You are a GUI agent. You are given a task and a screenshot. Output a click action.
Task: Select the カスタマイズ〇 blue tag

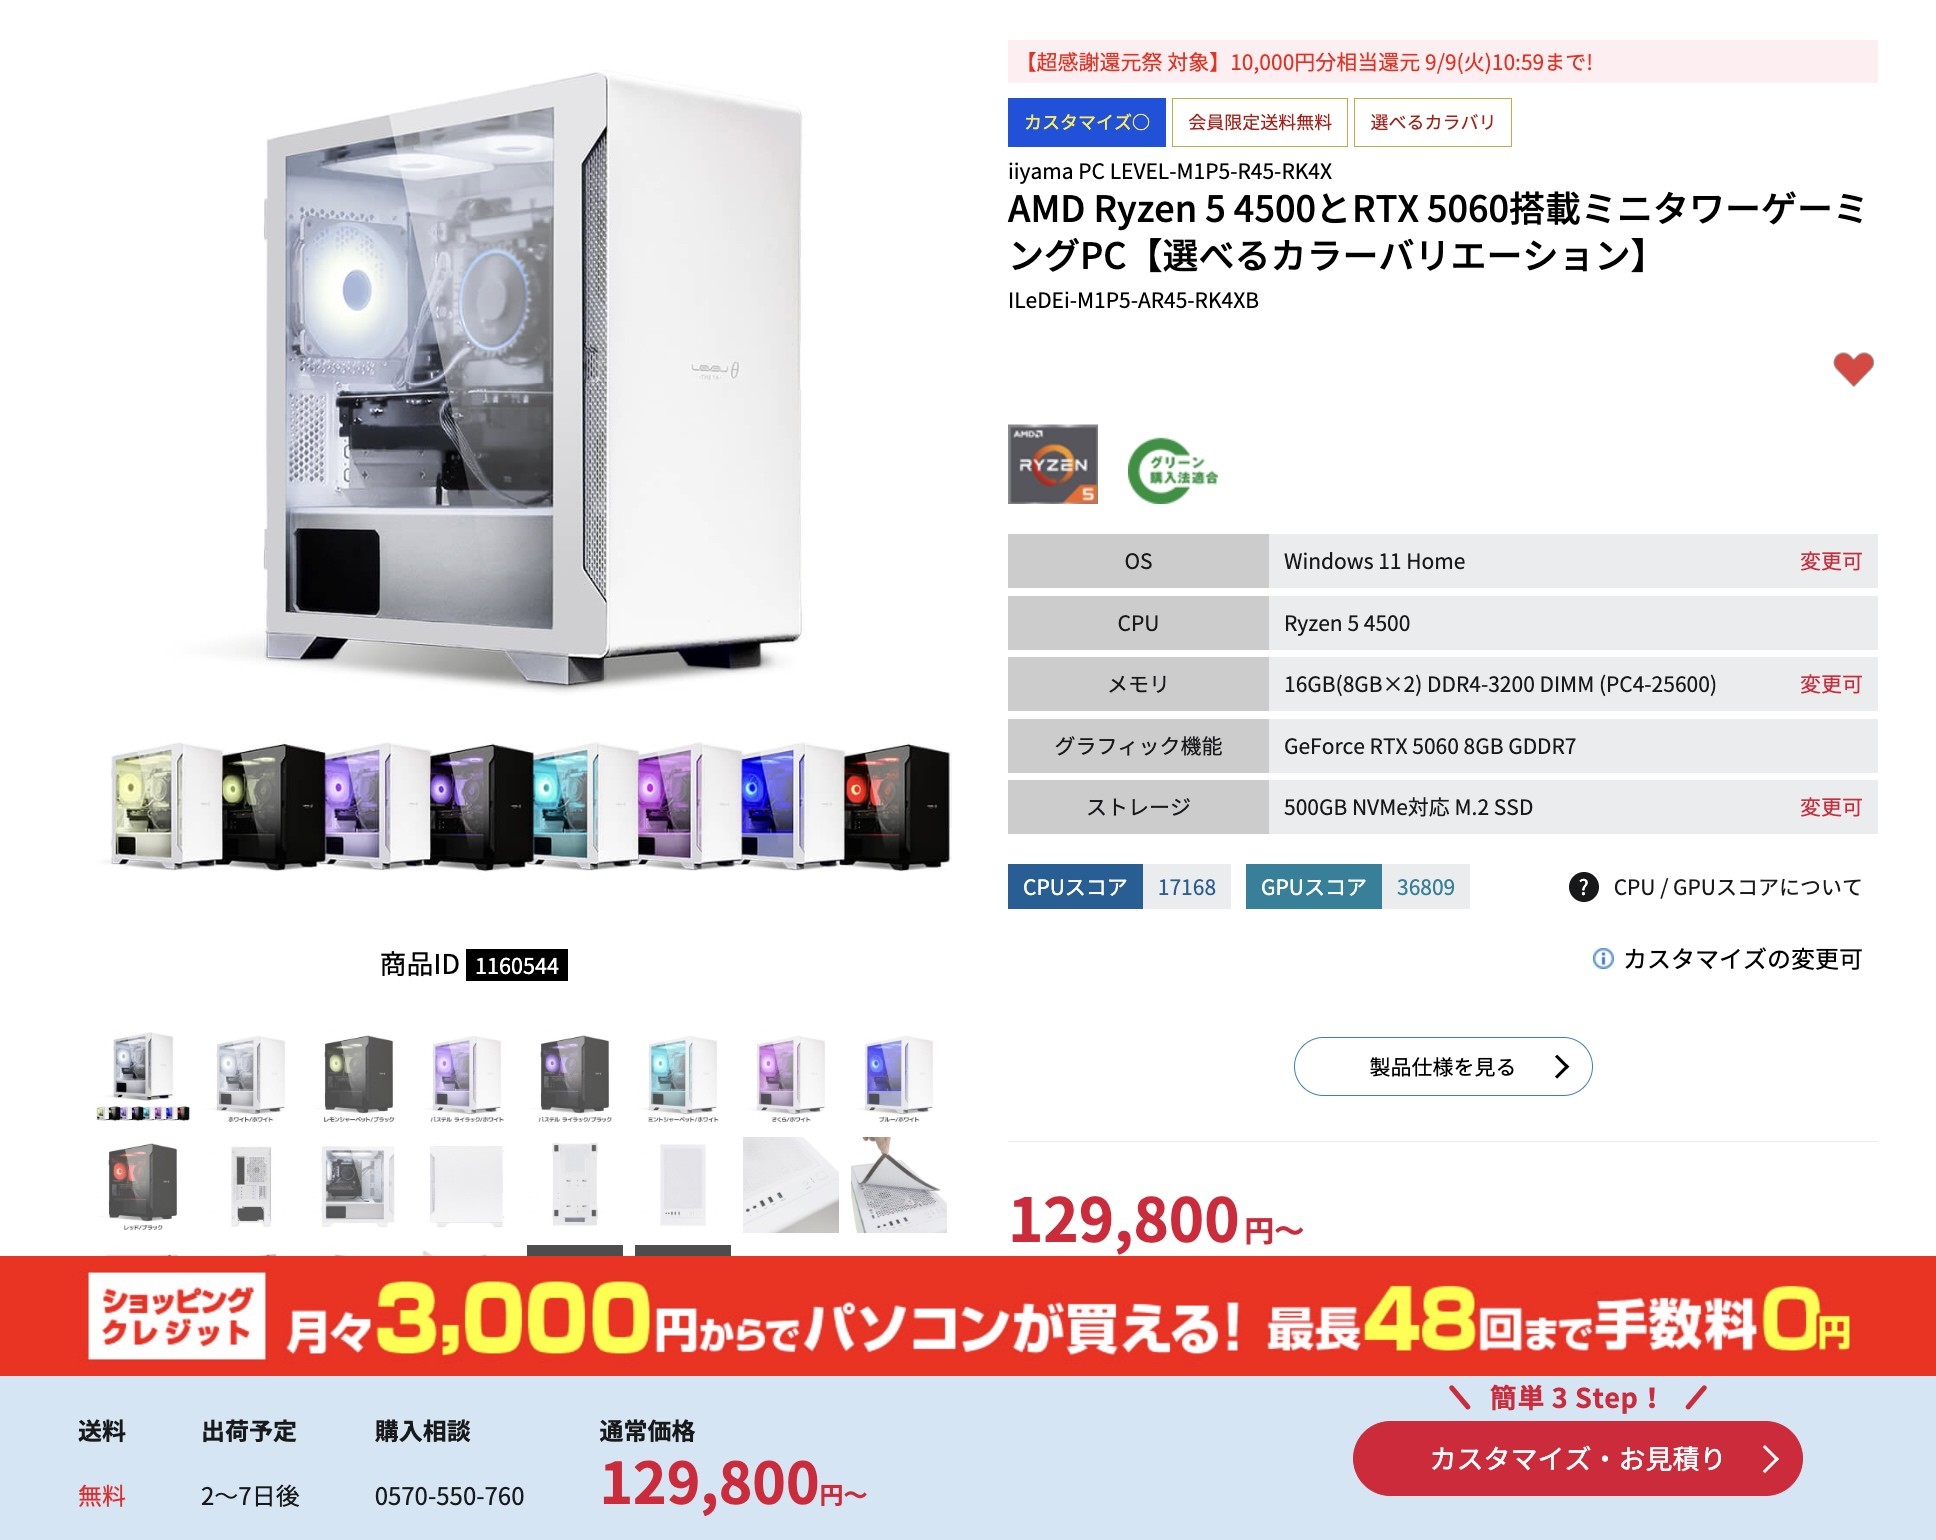tap(1087, 122)
